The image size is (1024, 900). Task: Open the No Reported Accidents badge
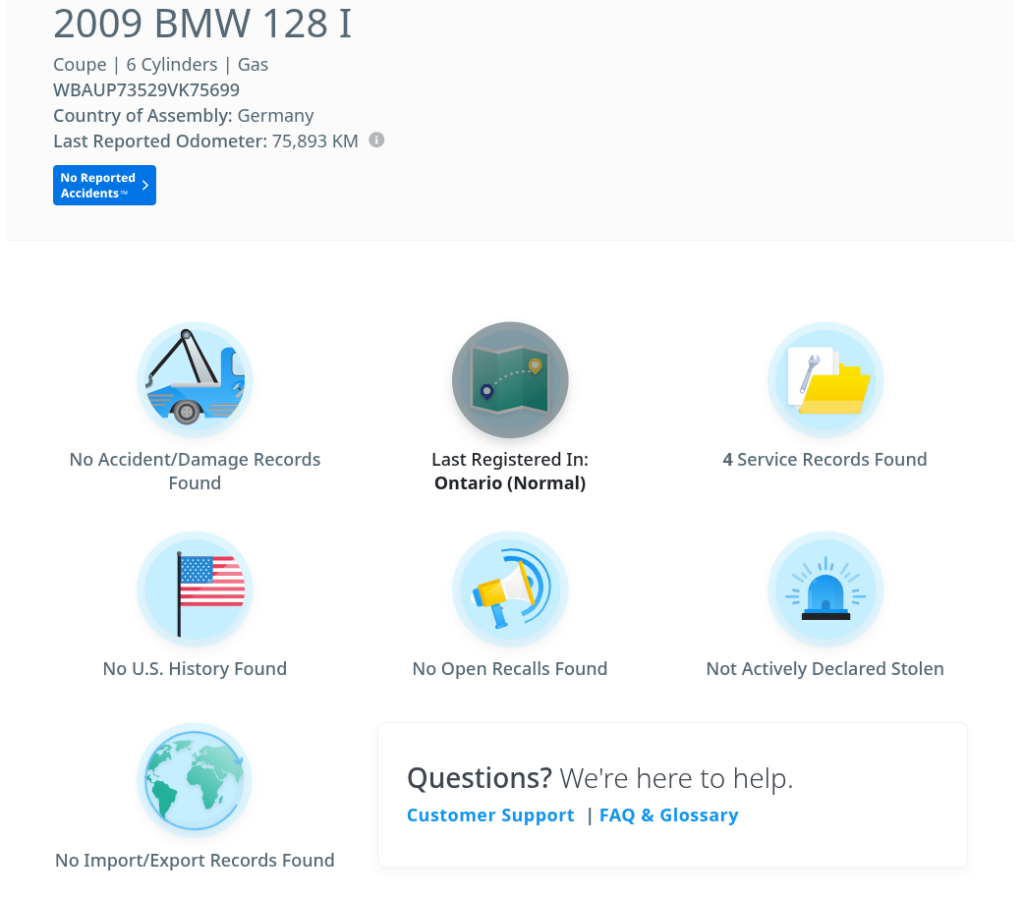coord(98,185)
